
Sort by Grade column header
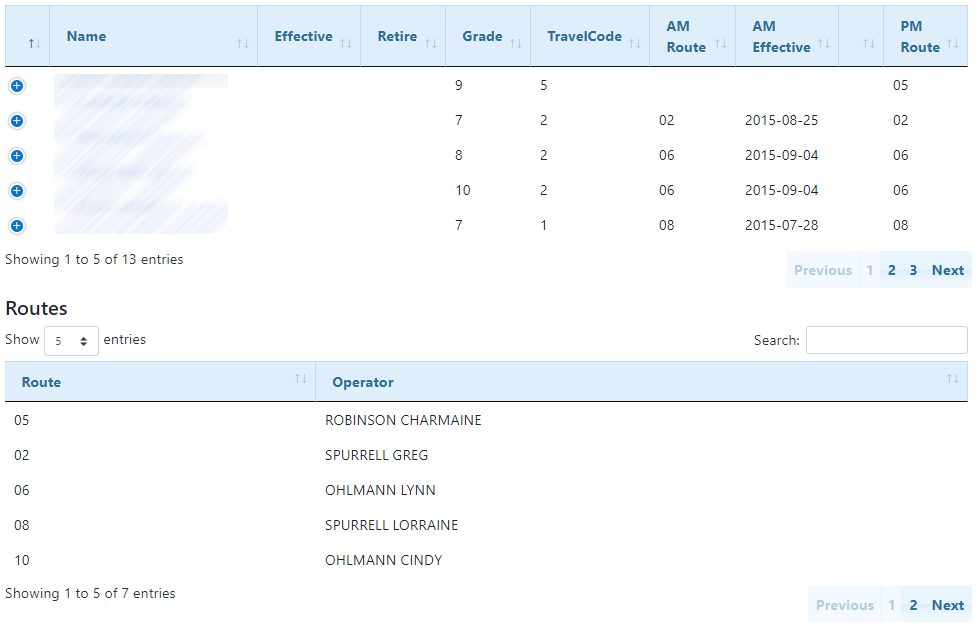[x=487, y=37]
